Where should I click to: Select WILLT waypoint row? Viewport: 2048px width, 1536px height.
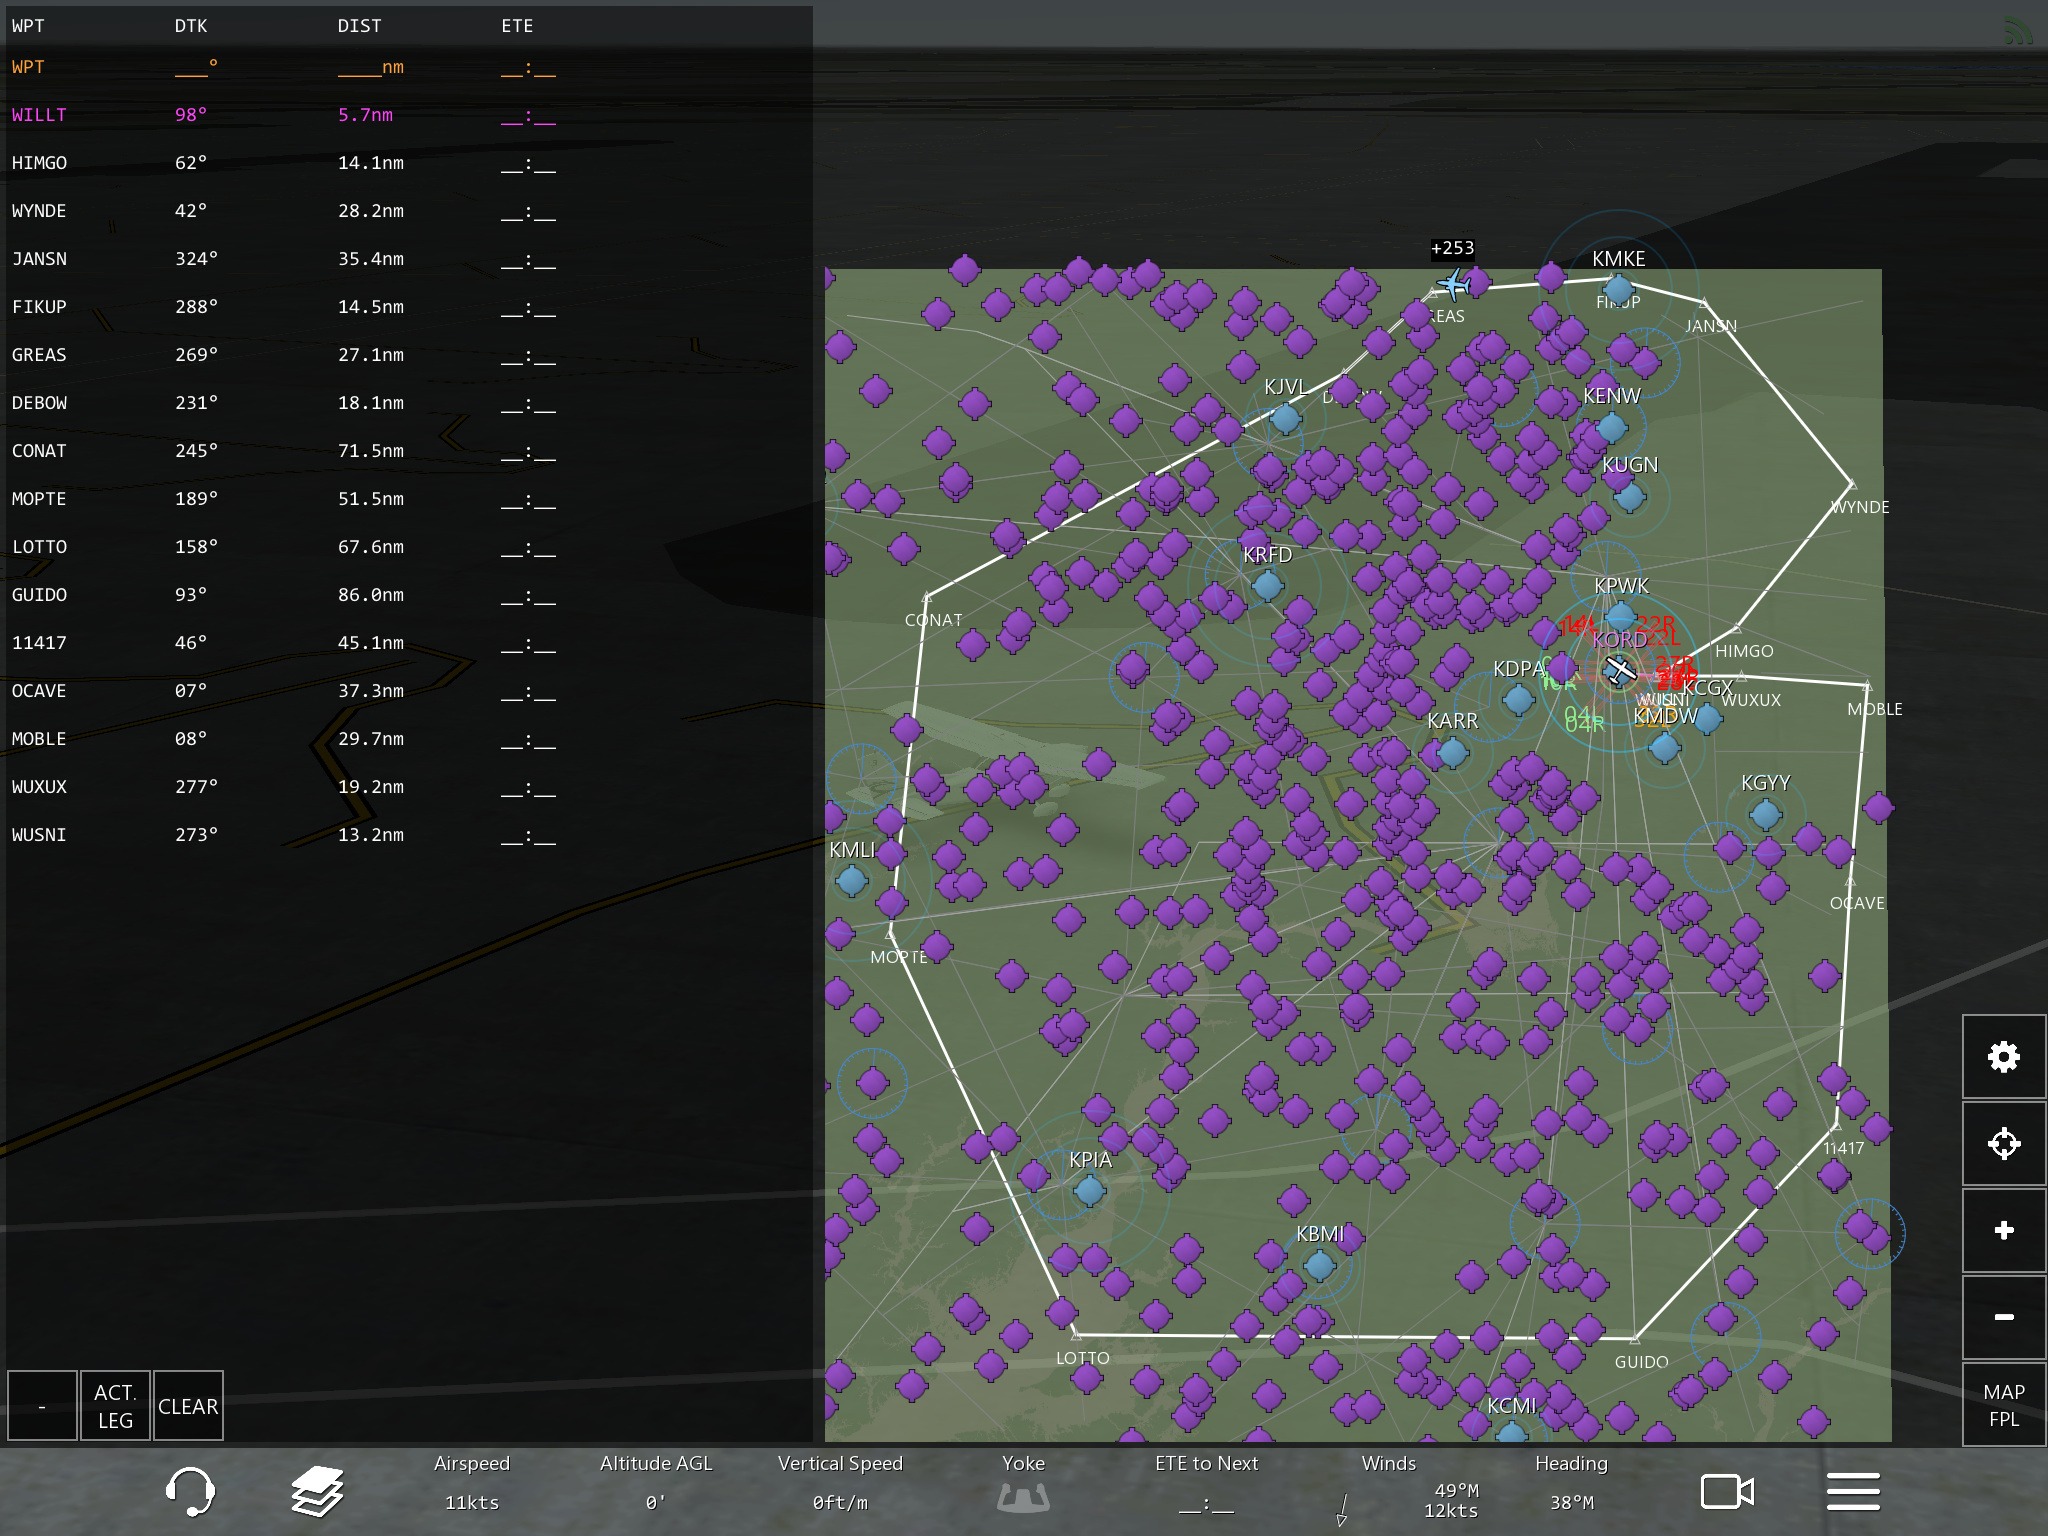(40, 115)
